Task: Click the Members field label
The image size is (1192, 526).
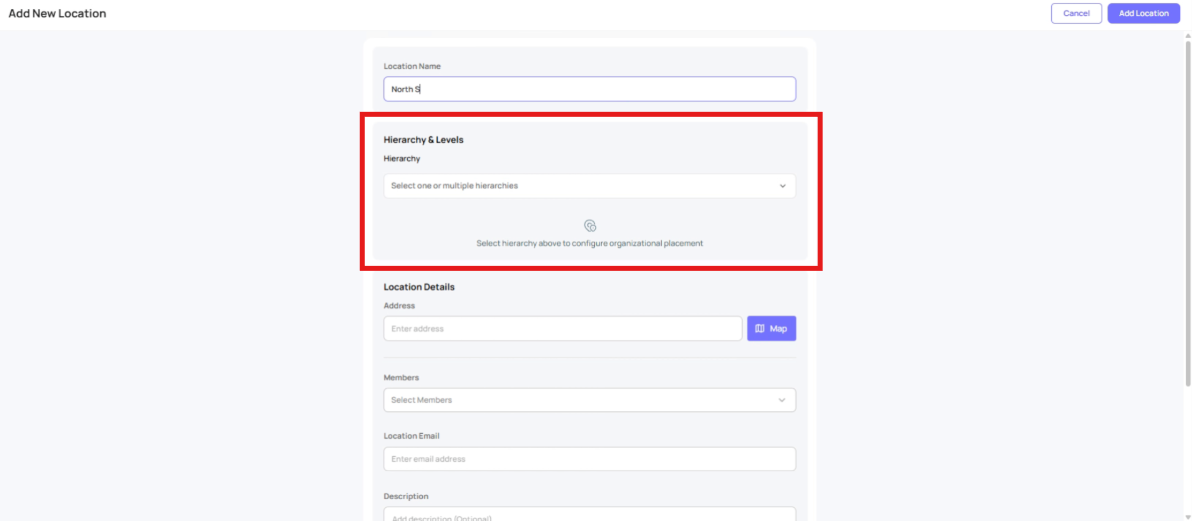Action: click(401, 378)
